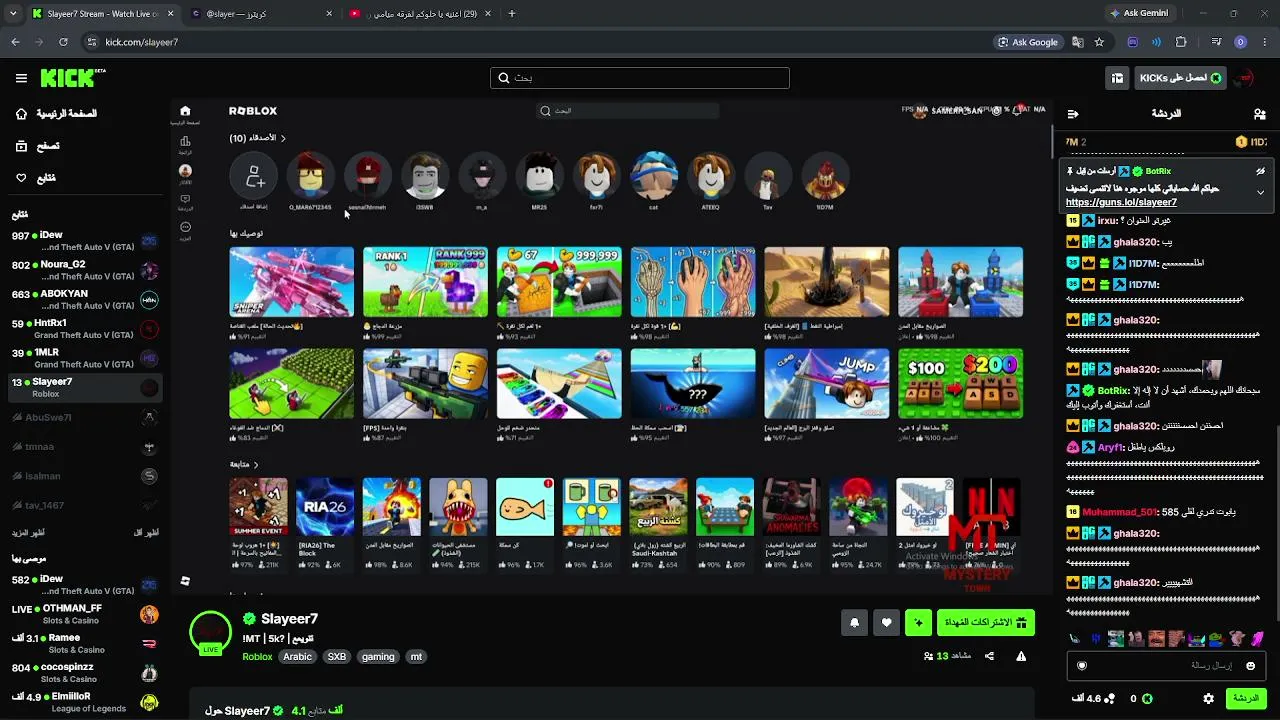Image resolution: width=1280 pixels, height=720 pixels.
Task: Click the get KICKs button
Action: pyautogui.click(x=1180, y=78)
